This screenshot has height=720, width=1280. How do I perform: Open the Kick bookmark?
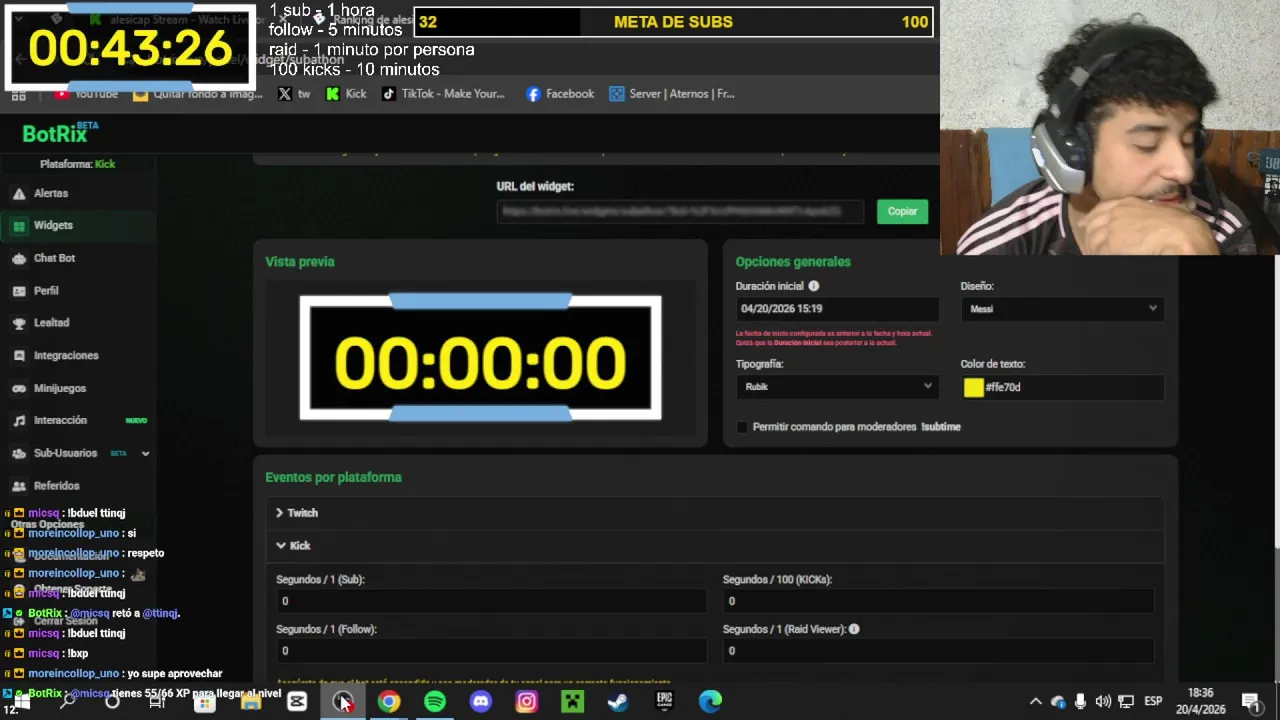347,94
